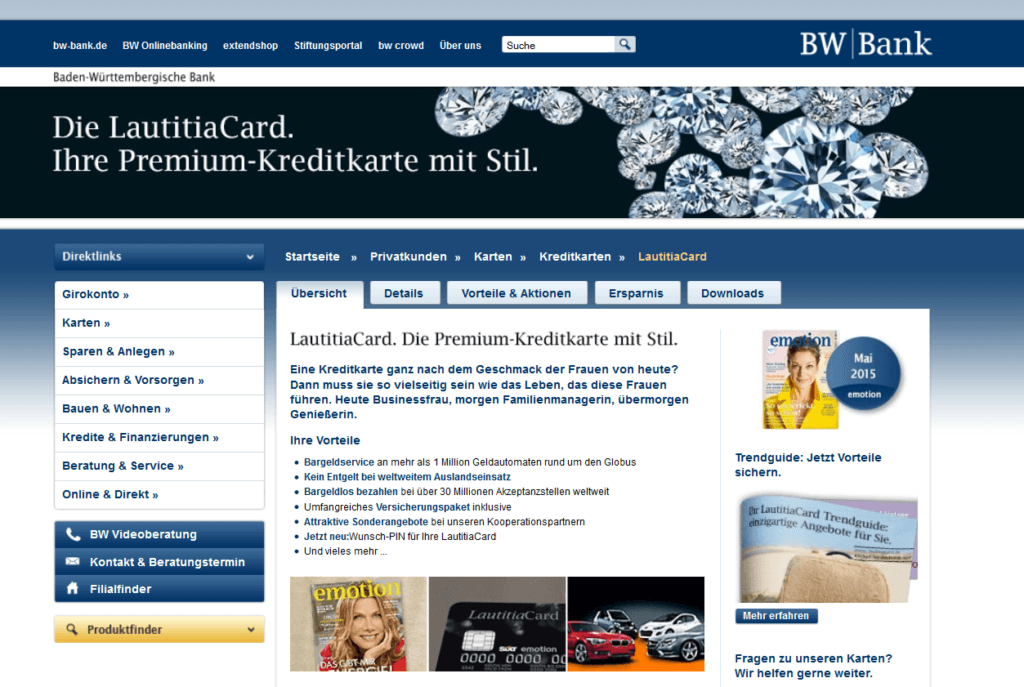Navigate to Kreditkarten breadcrumb
Image resolution: width=1024 pixels, height=687 pixels.
pos(575,257)
